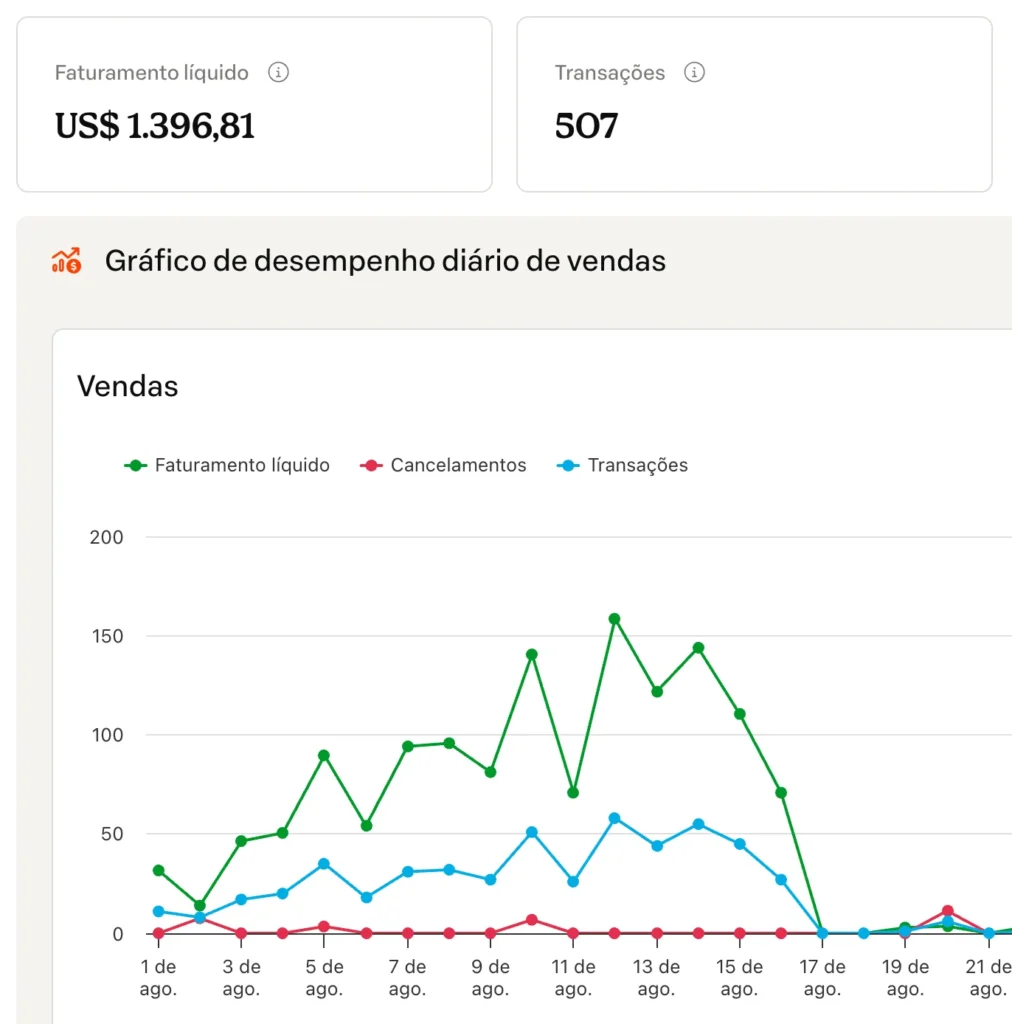Toggle Cancelamentos legend series
This screenshot has width=1012, height=1024.
click(x=443, y=465)
